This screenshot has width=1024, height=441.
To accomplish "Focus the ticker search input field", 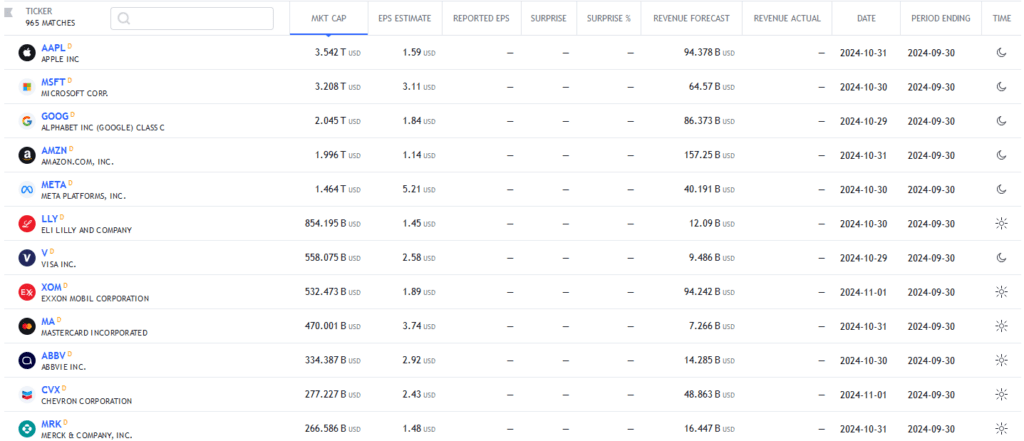I will [192, 18].
